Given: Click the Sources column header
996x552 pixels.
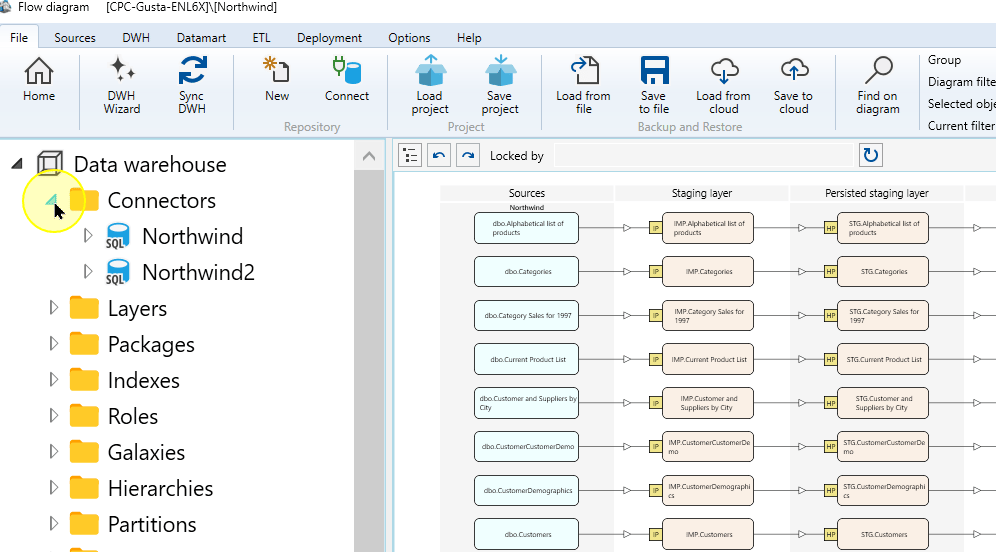Looking at the screenshot, I should [527, 193].
